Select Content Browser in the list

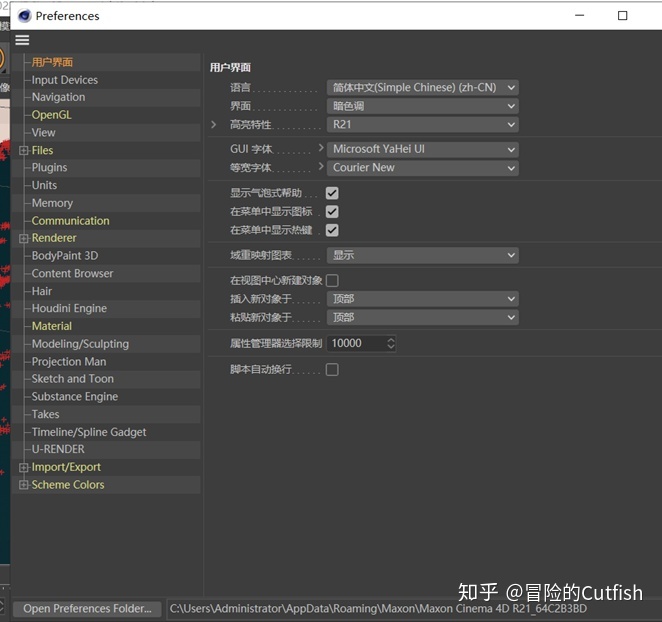pyautogui.click(x=73, y=274)
